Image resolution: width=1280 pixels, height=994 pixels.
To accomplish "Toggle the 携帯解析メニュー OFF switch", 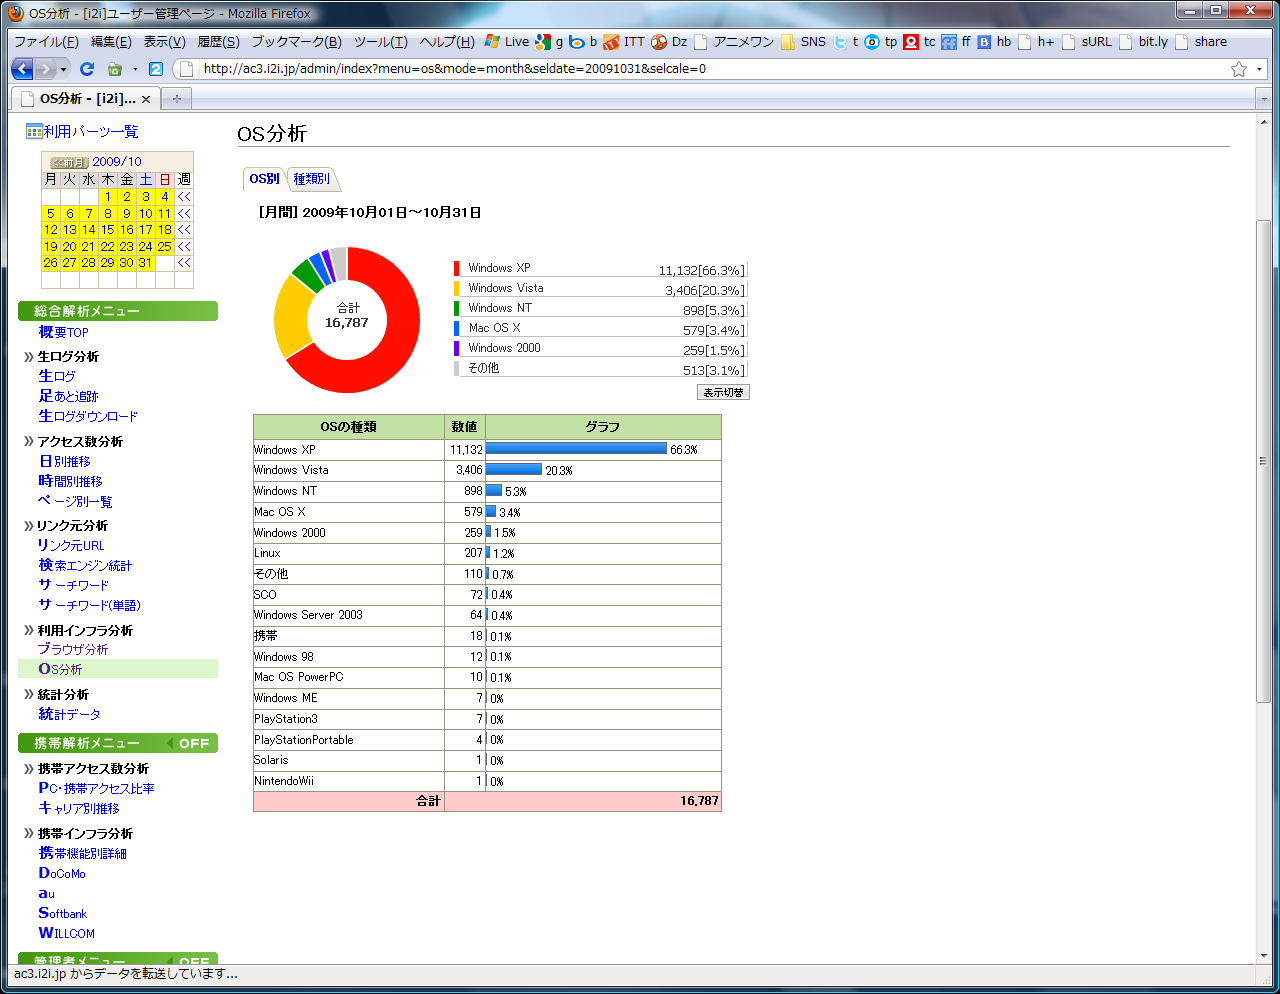I will [x=193, y=743].
